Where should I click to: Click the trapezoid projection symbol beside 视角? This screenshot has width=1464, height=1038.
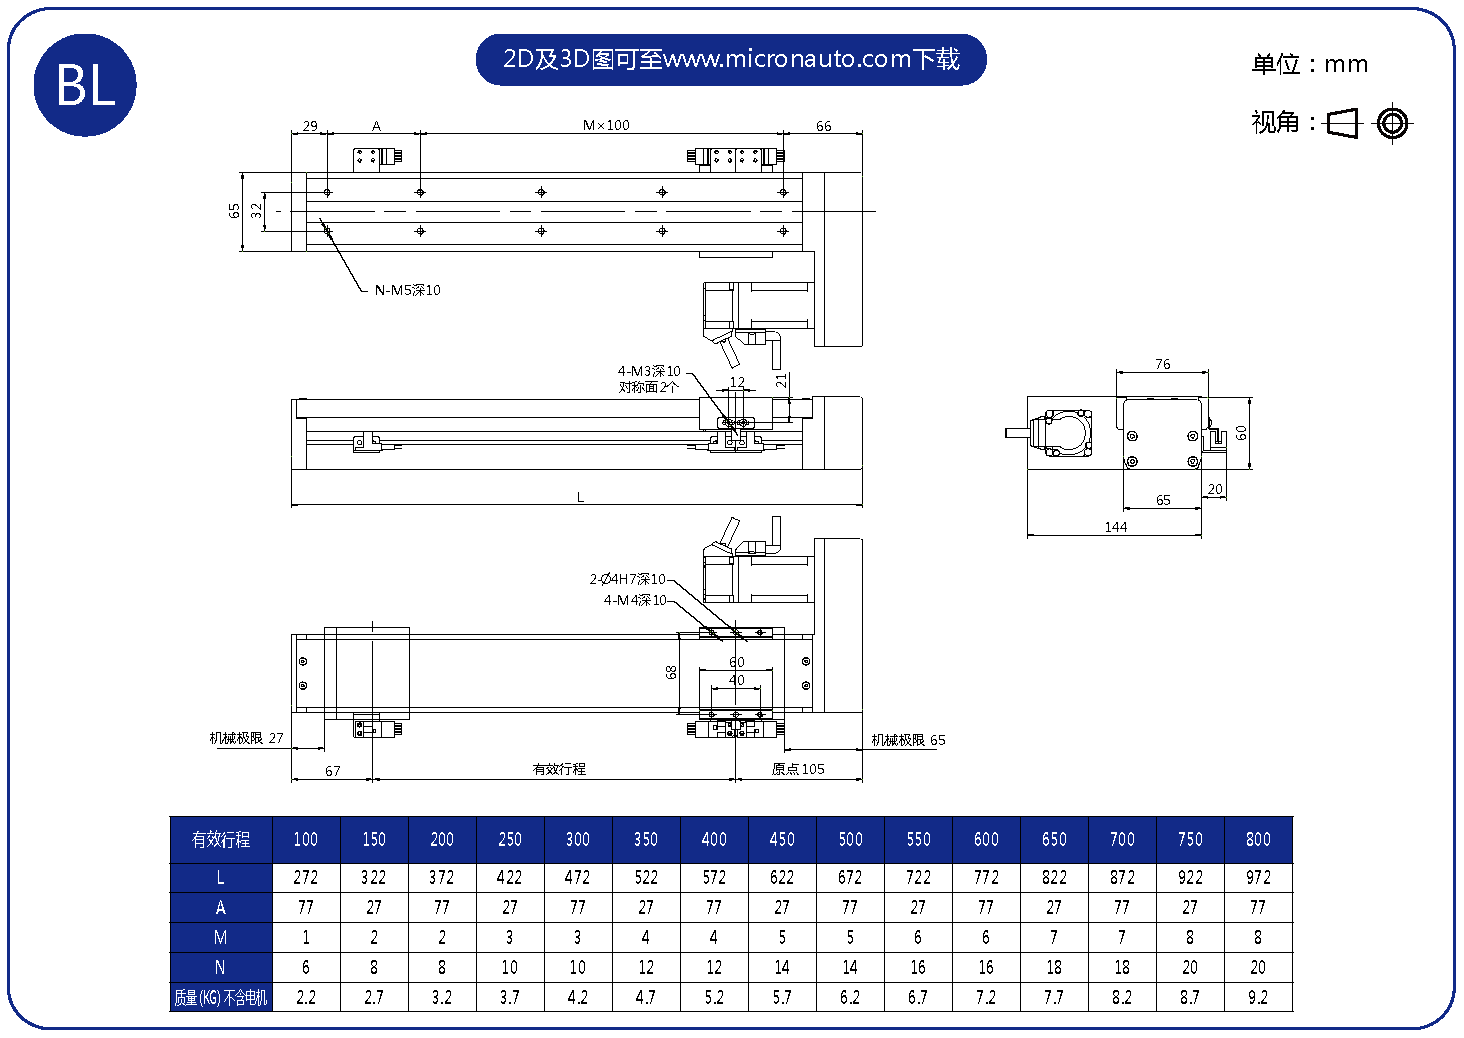(x=1343, y=123)
